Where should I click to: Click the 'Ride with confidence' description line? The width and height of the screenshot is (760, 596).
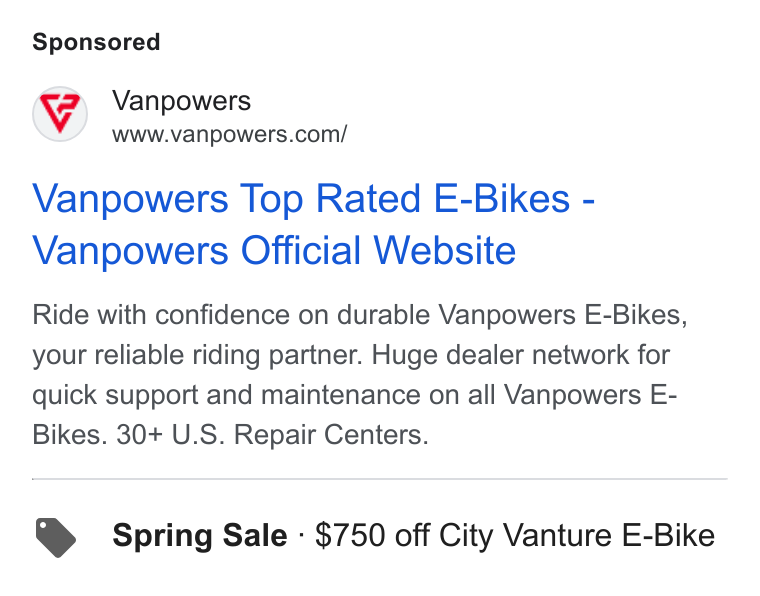point(360,315)
